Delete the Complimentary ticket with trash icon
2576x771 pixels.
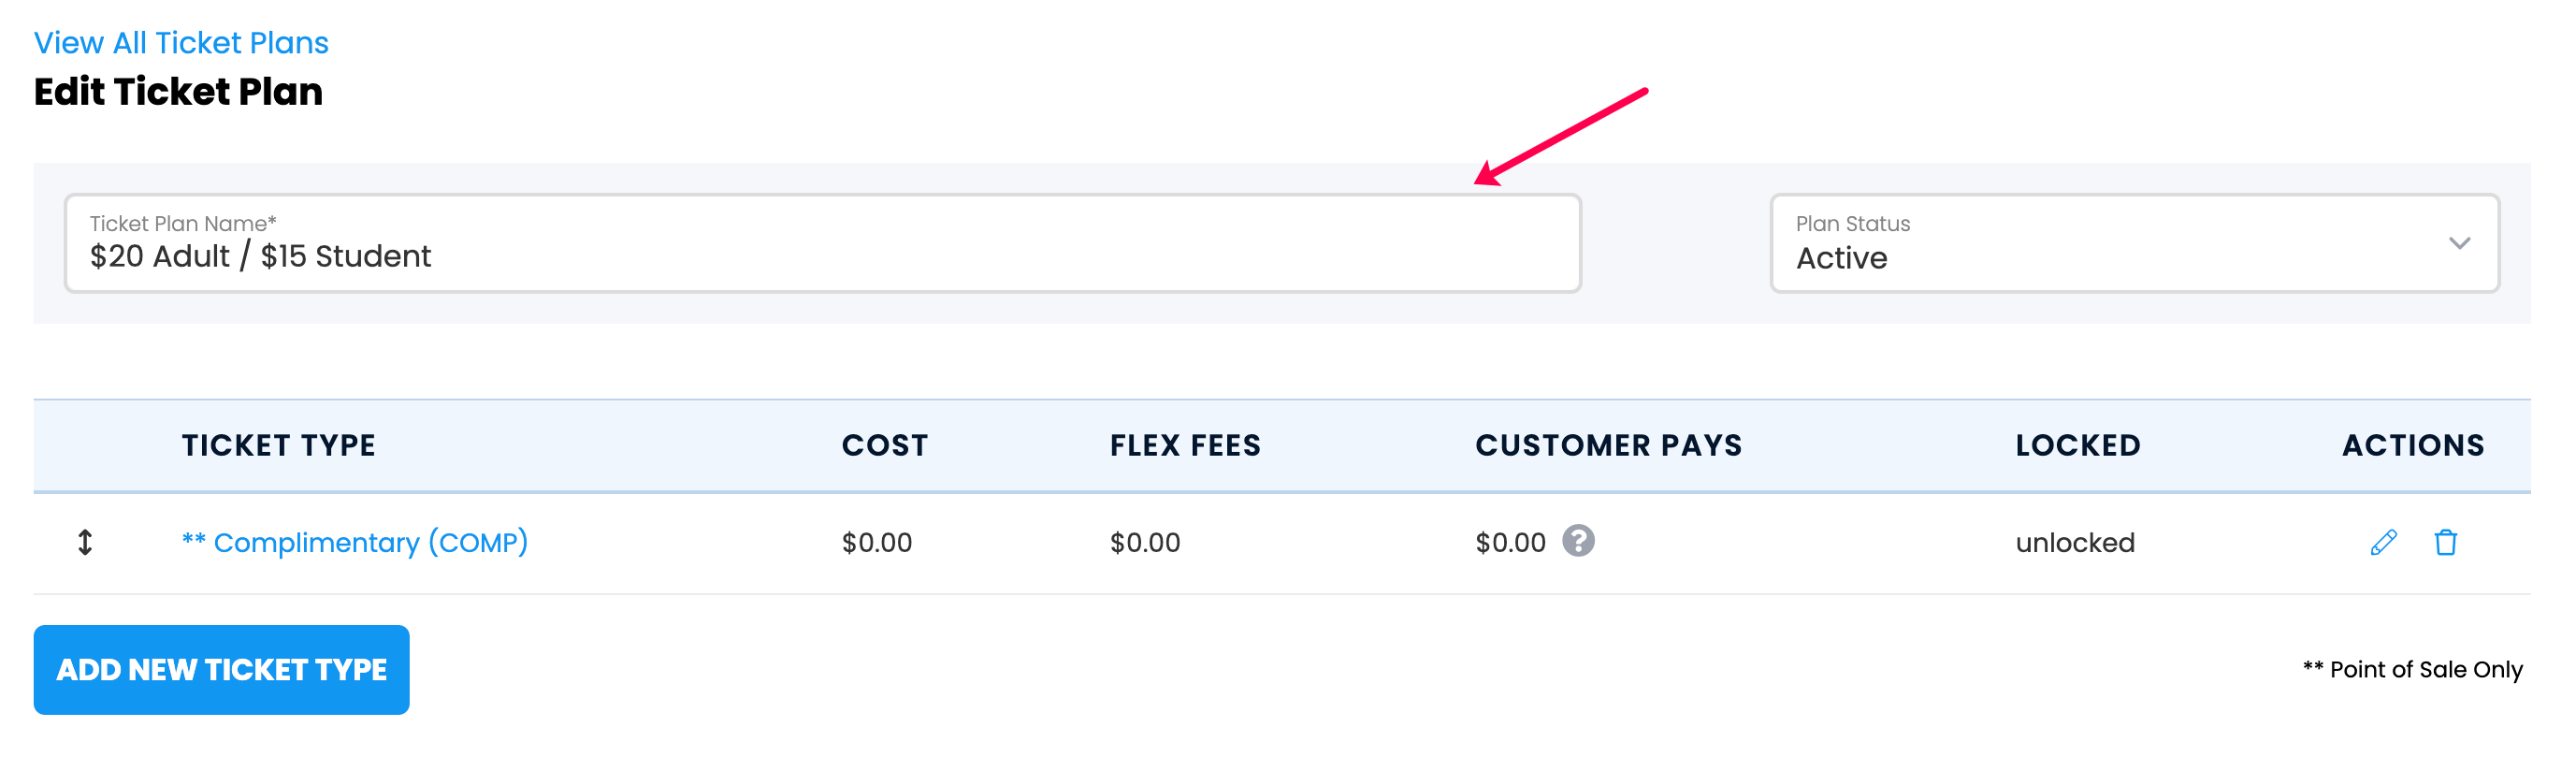coord(2445,542)
